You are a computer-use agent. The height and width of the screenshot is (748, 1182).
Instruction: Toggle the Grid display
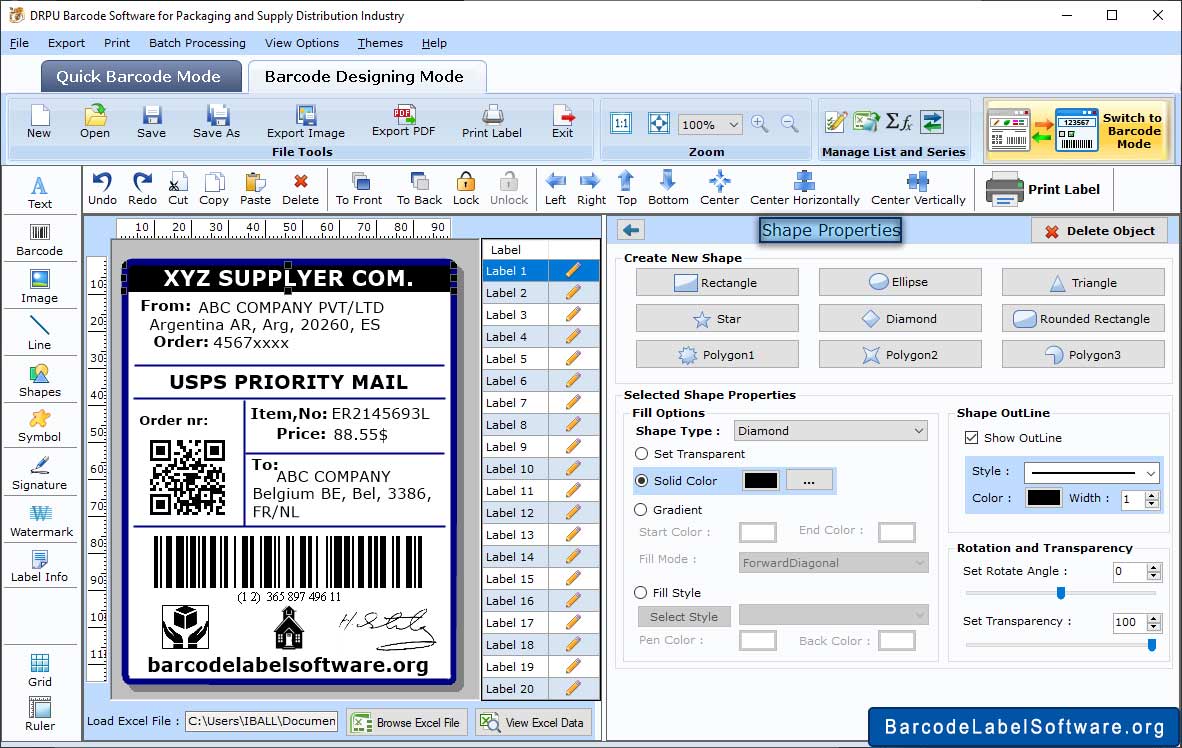click(39, 670)
